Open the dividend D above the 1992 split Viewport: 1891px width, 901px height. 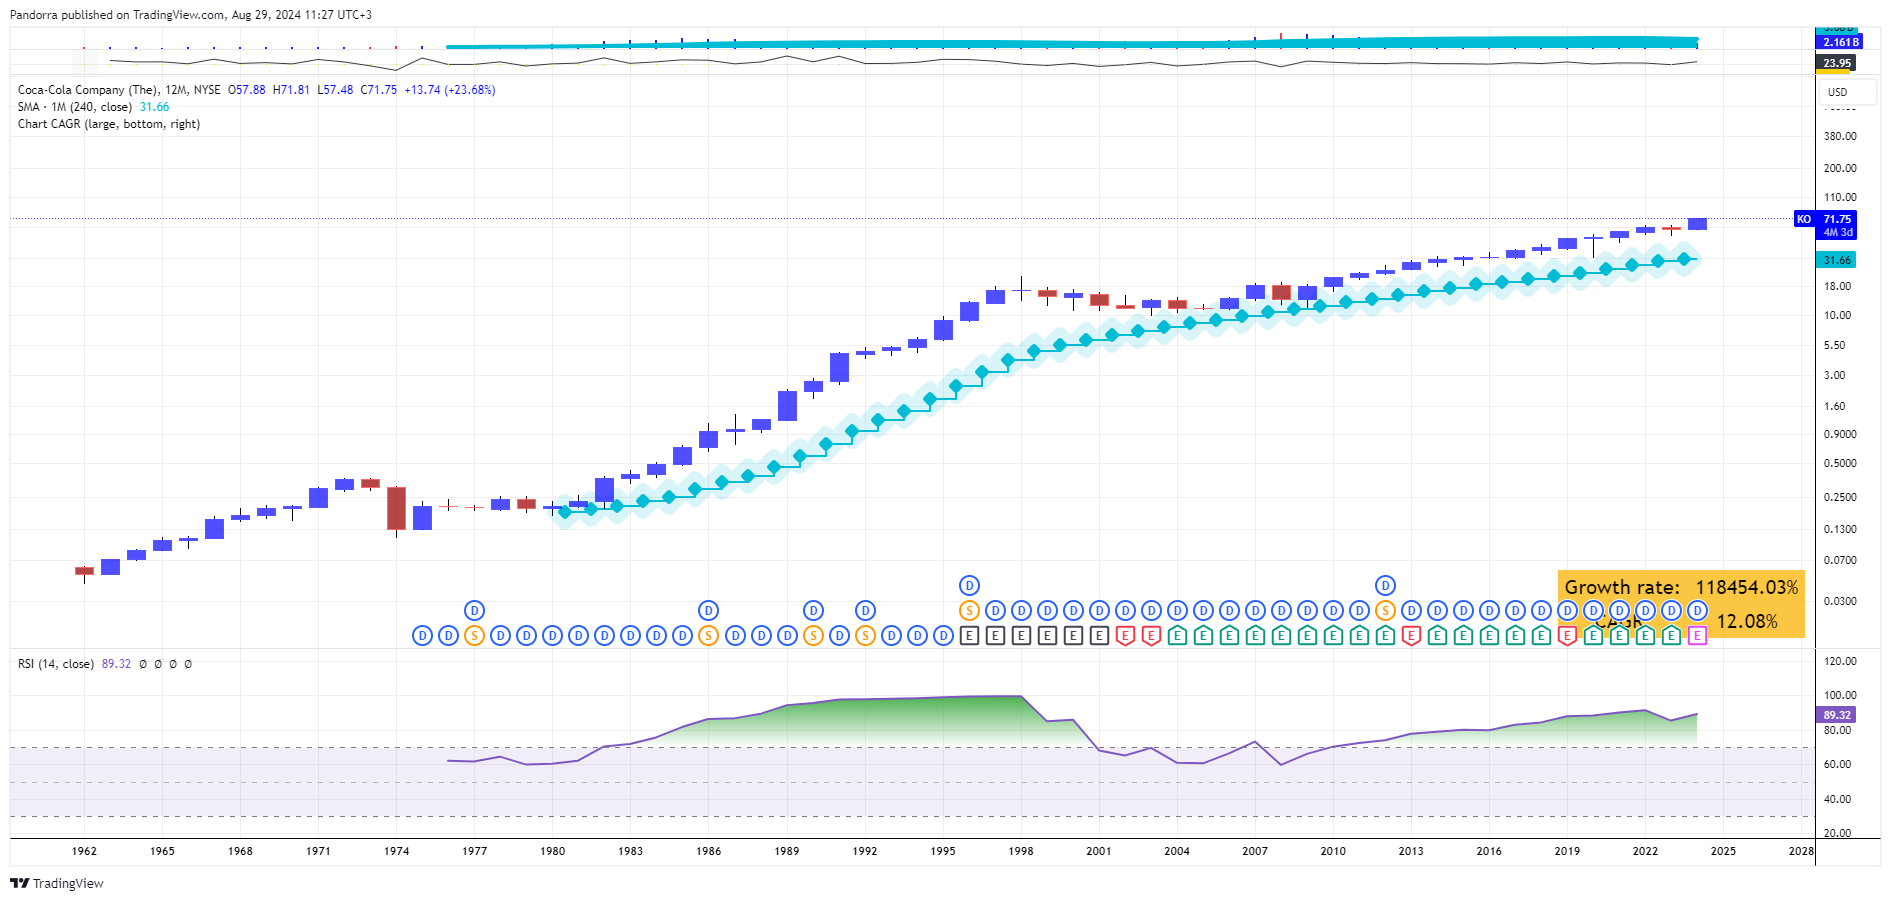(865, 610)
